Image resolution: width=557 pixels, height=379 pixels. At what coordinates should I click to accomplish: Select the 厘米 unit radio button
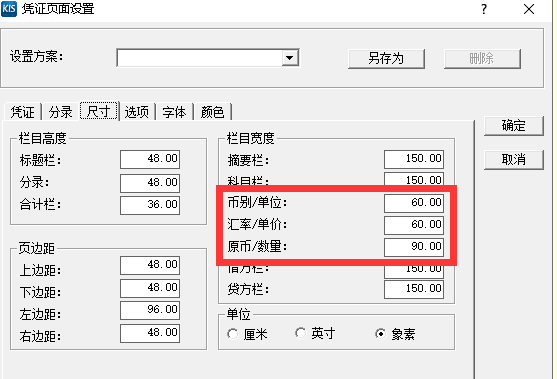click(233, 334)
